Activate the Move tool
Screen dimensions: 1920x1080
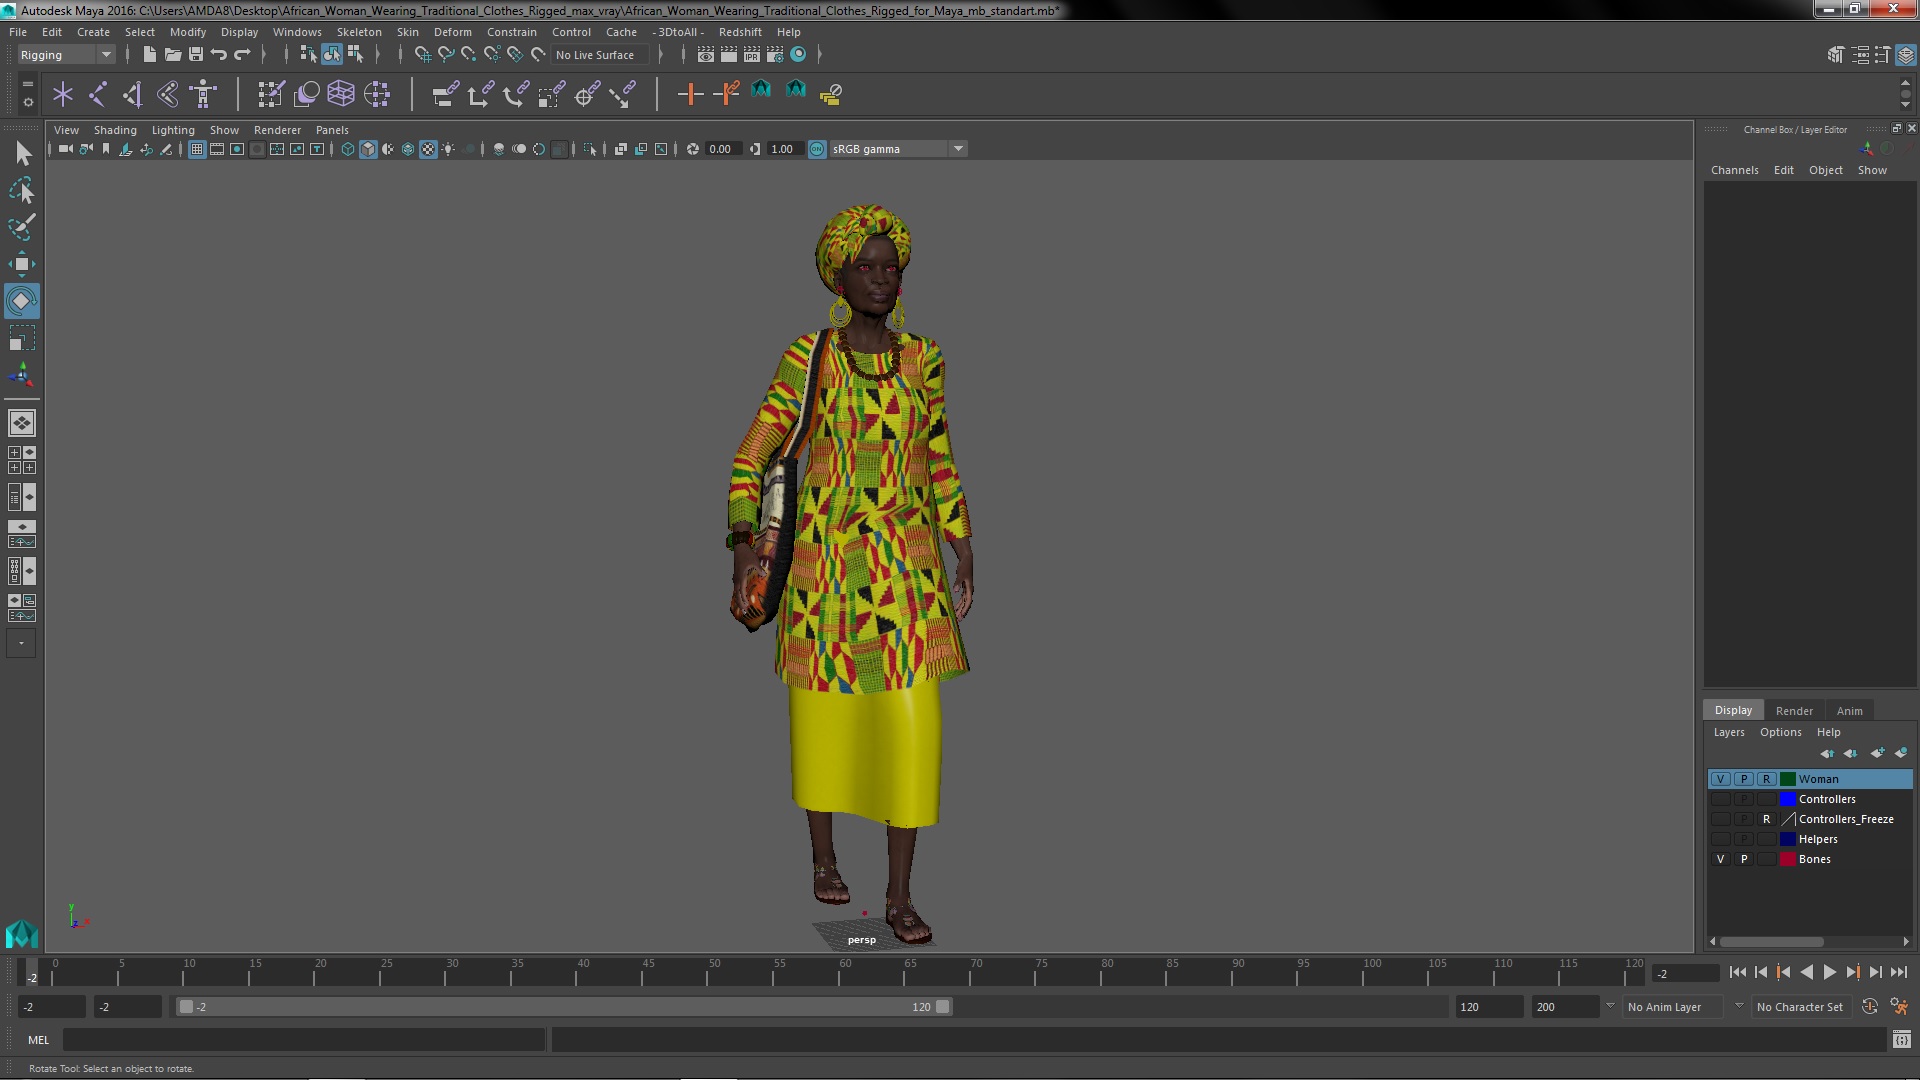tap(22, 264)
